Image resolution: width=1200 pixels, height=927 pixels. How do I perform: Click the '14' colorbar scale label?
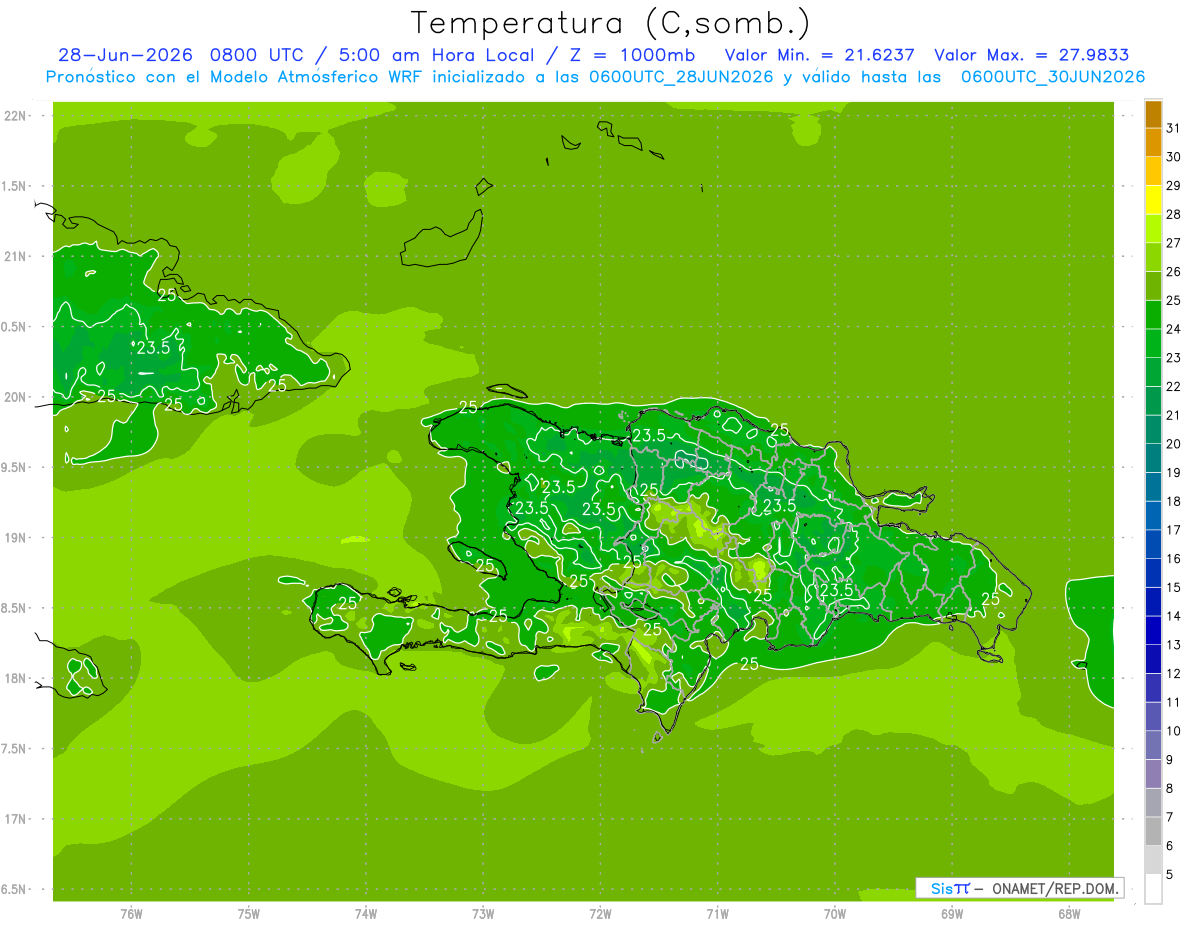pos(1173,616)
